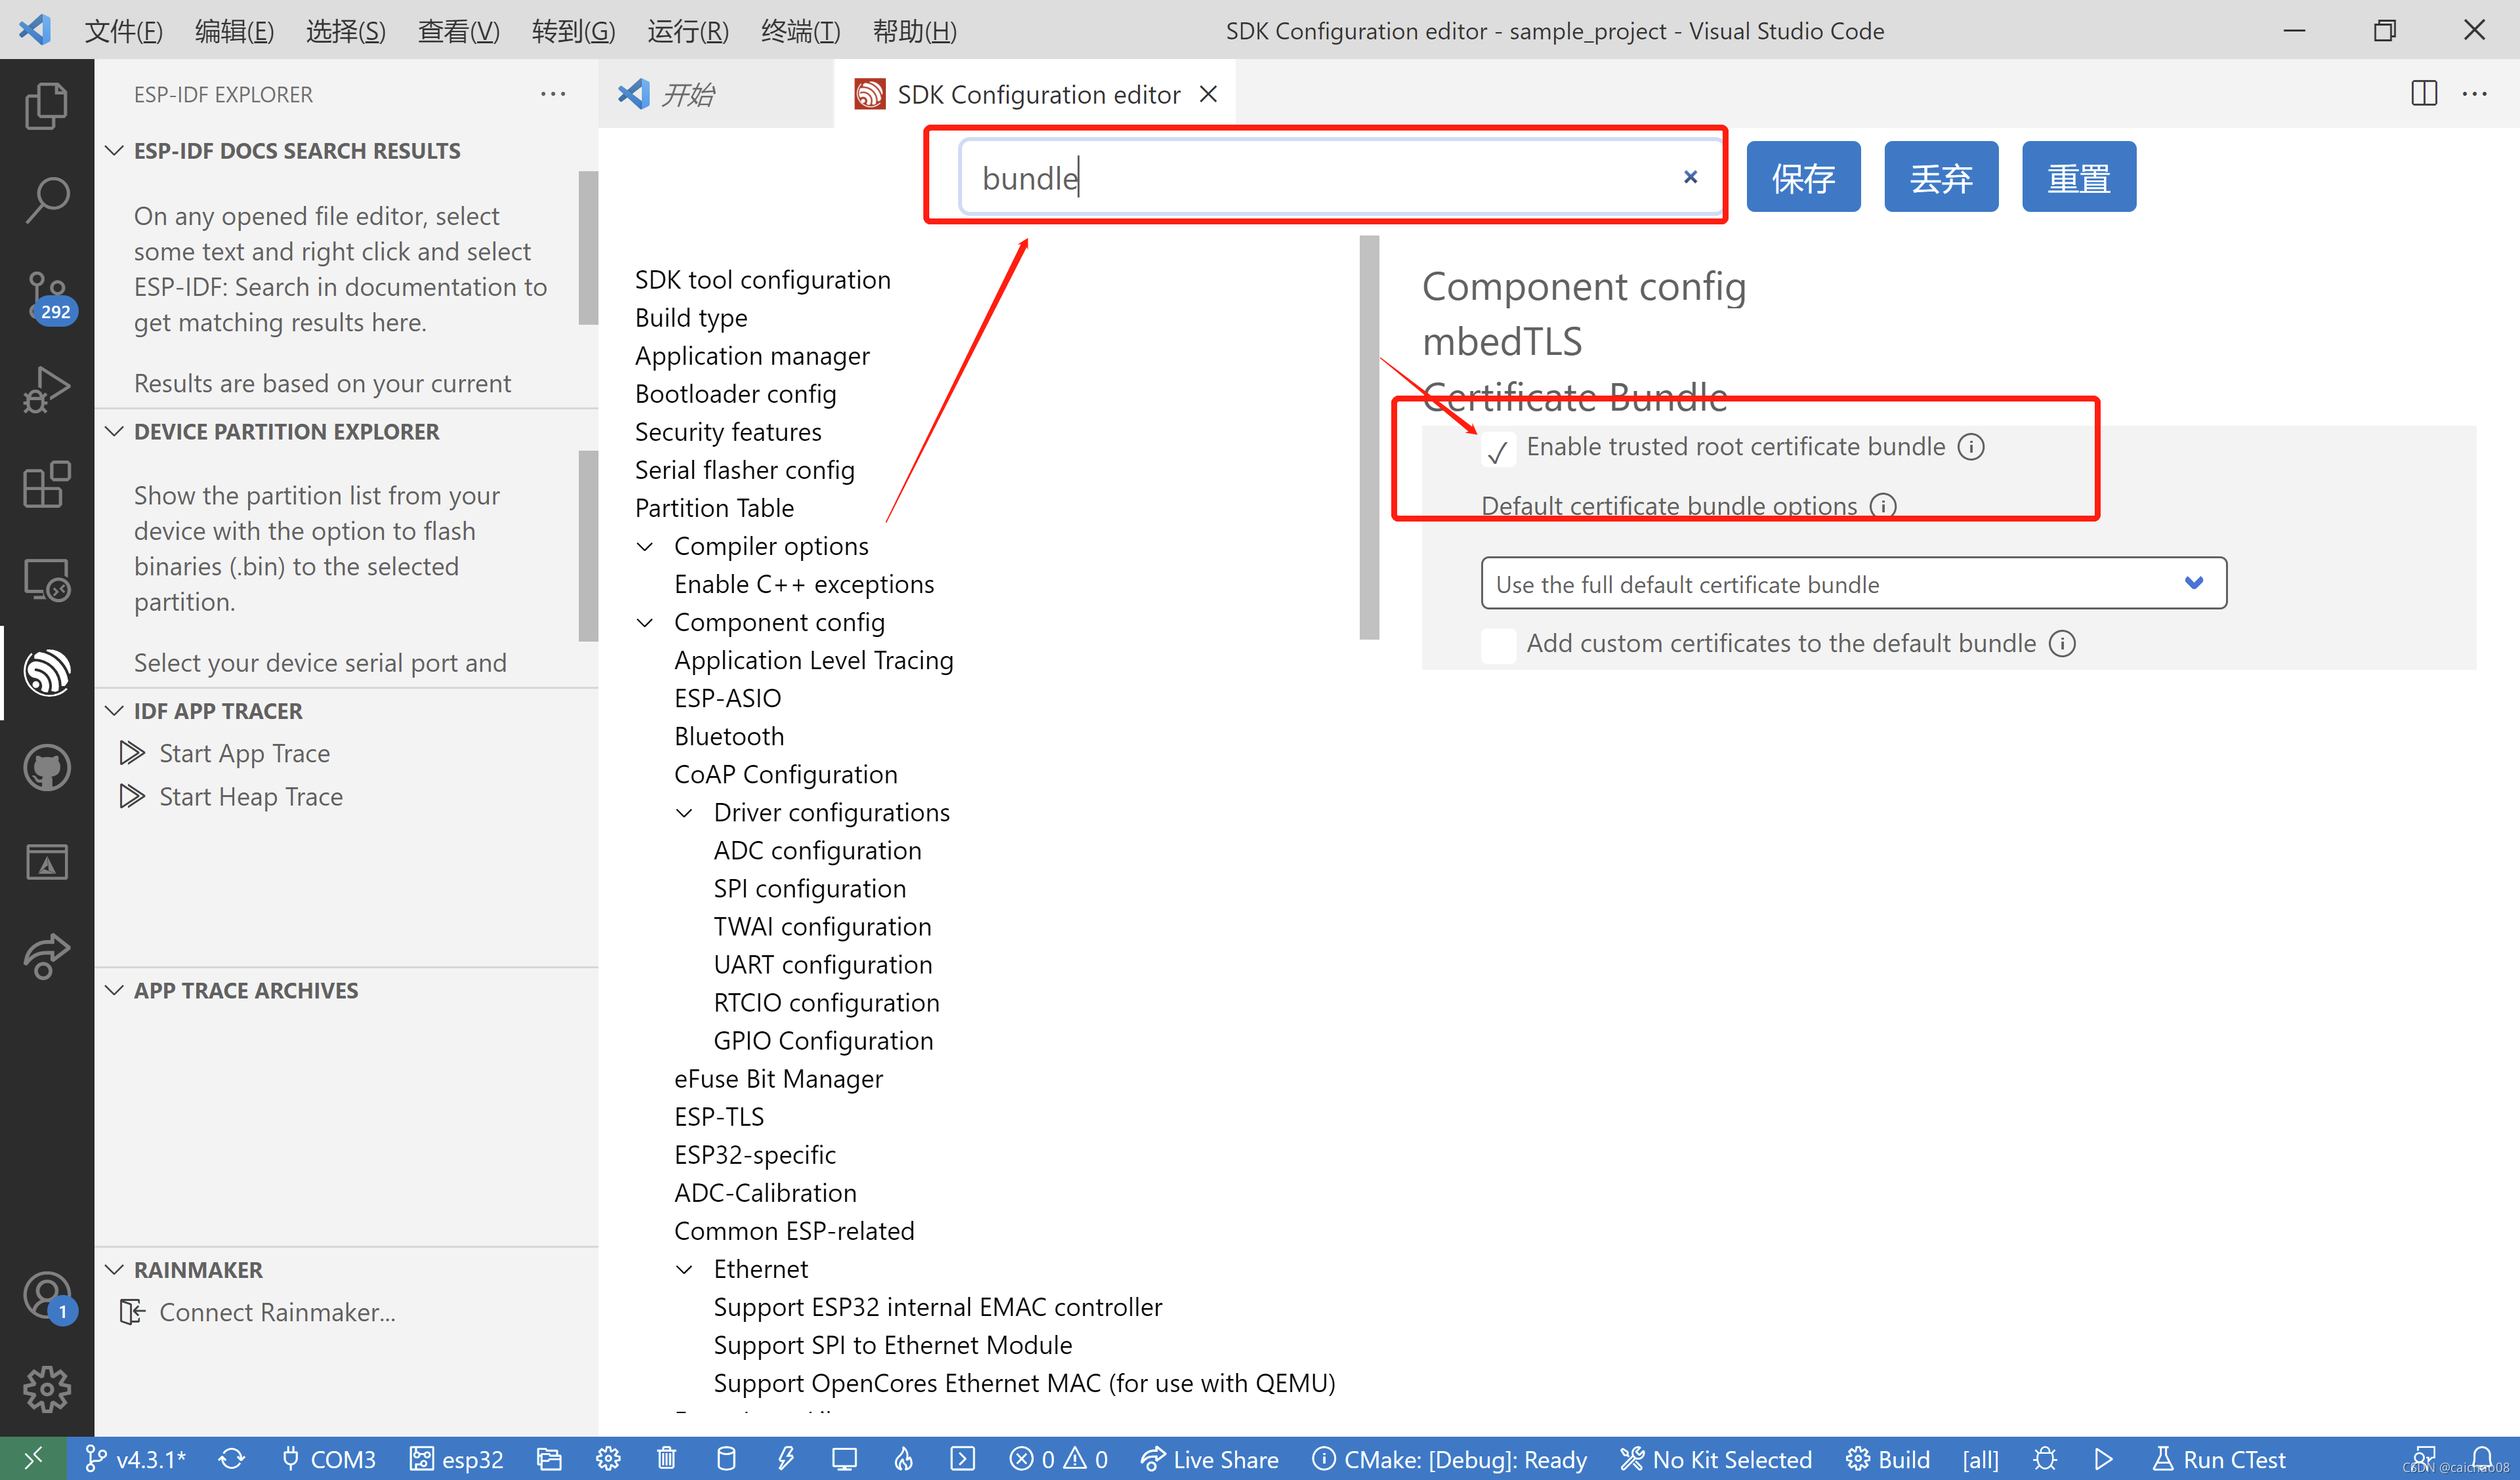Open Search view in activity bar
The height and width of the screenshot is (1480, 2520).
tap(46, 200)
